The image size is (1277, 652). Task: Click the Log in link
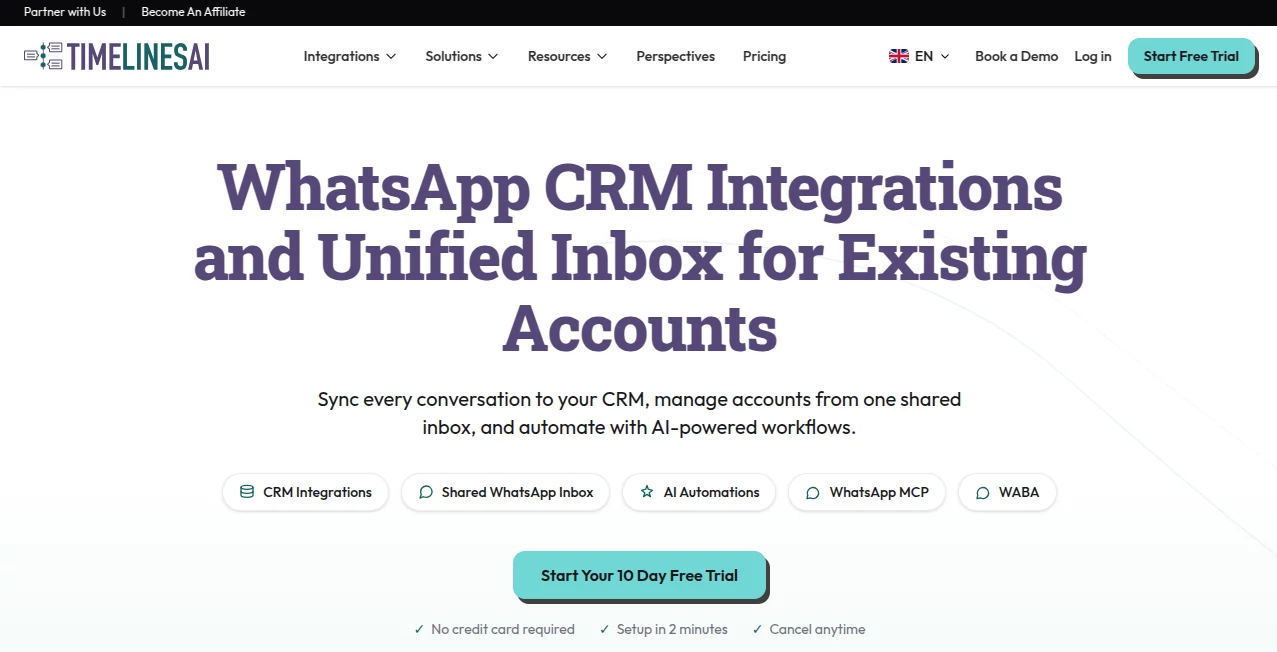tap(1092, 56)
